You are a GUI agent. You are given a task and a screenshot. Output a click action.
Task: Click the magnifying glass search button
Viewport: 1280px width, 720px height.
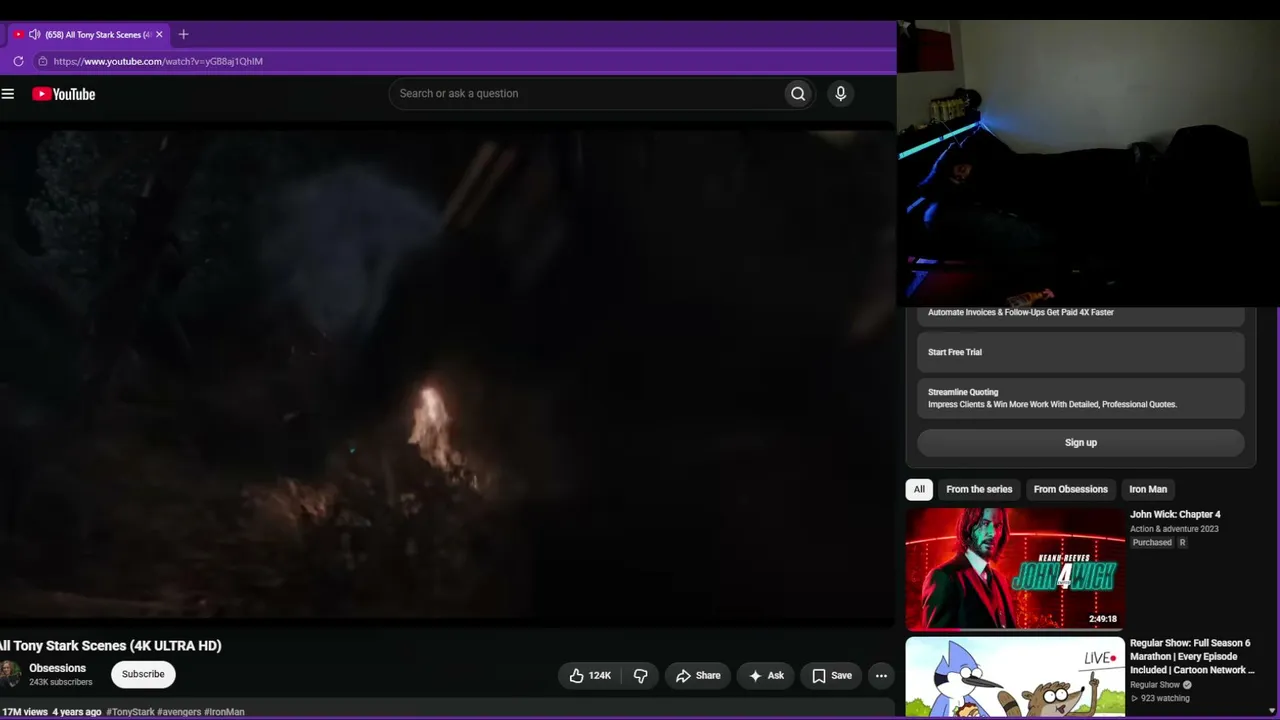pyautogui.click(x=798, y=94)
